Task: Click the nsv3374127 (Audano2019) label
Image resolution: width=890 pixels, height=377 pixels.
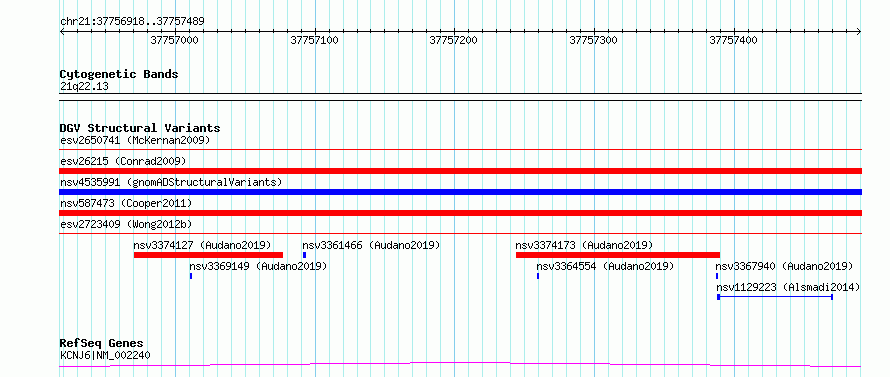Action: [203, 245]
